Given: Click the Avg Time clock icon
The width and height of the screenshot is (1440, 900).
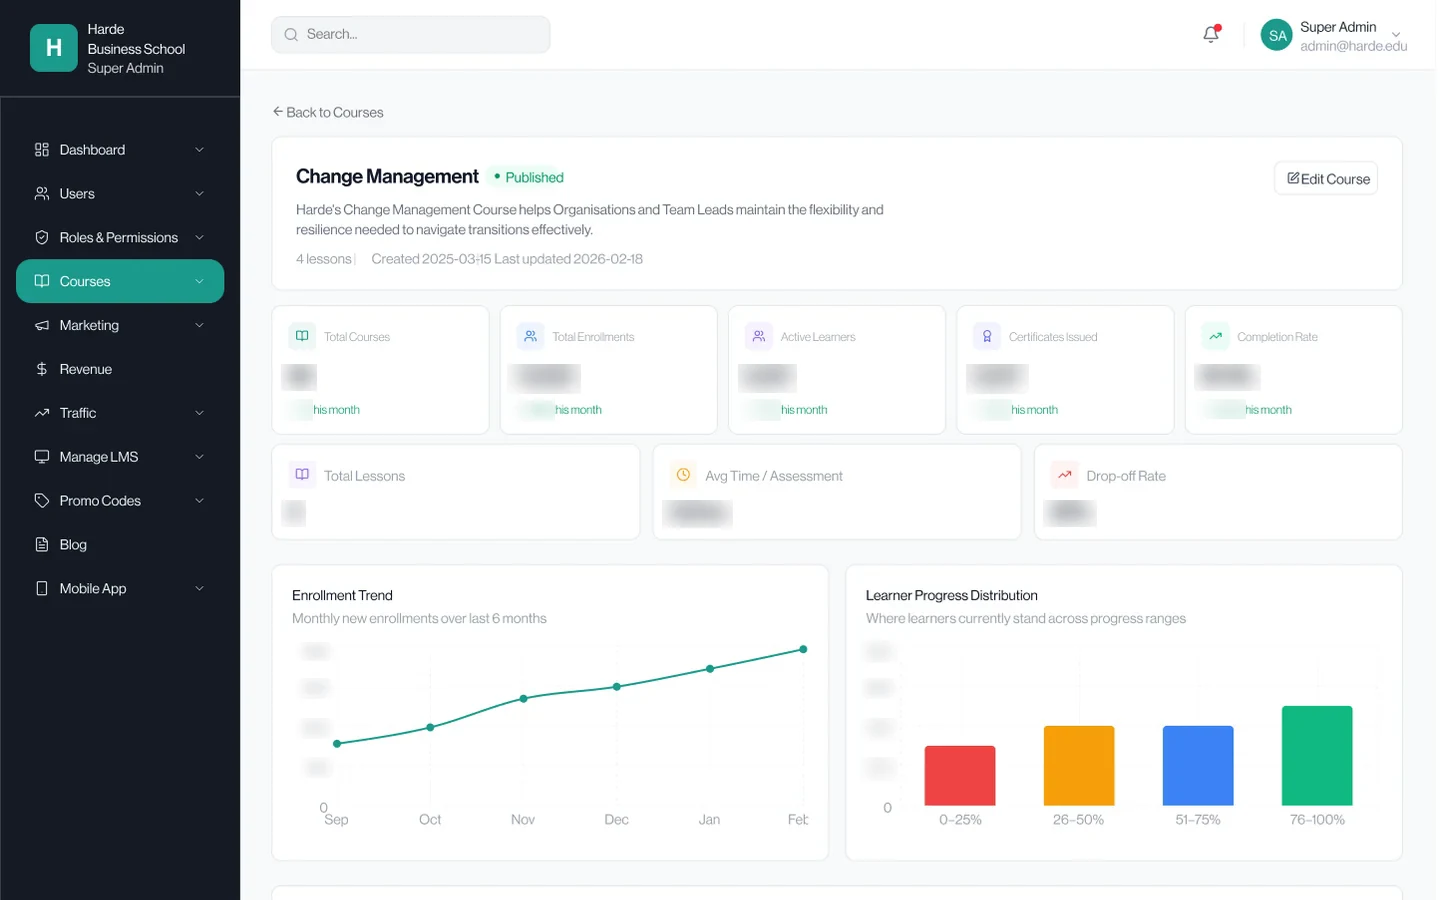Looking at the screenshot, I should 683,475.
